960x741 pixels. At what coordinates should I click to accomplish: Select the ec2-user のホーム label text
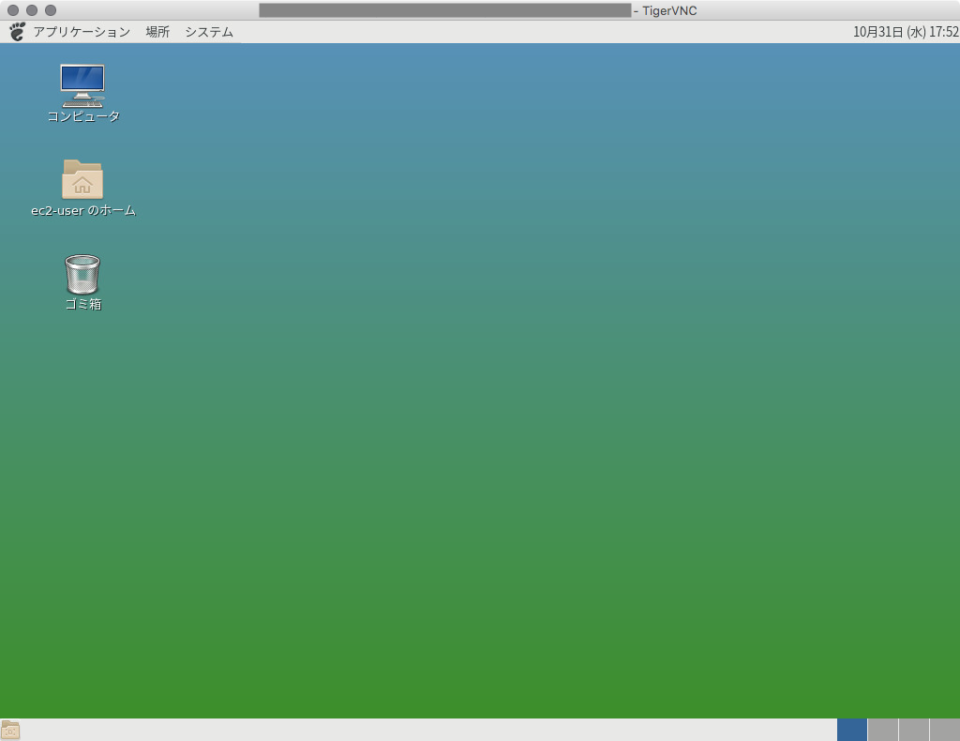(82, 211)
